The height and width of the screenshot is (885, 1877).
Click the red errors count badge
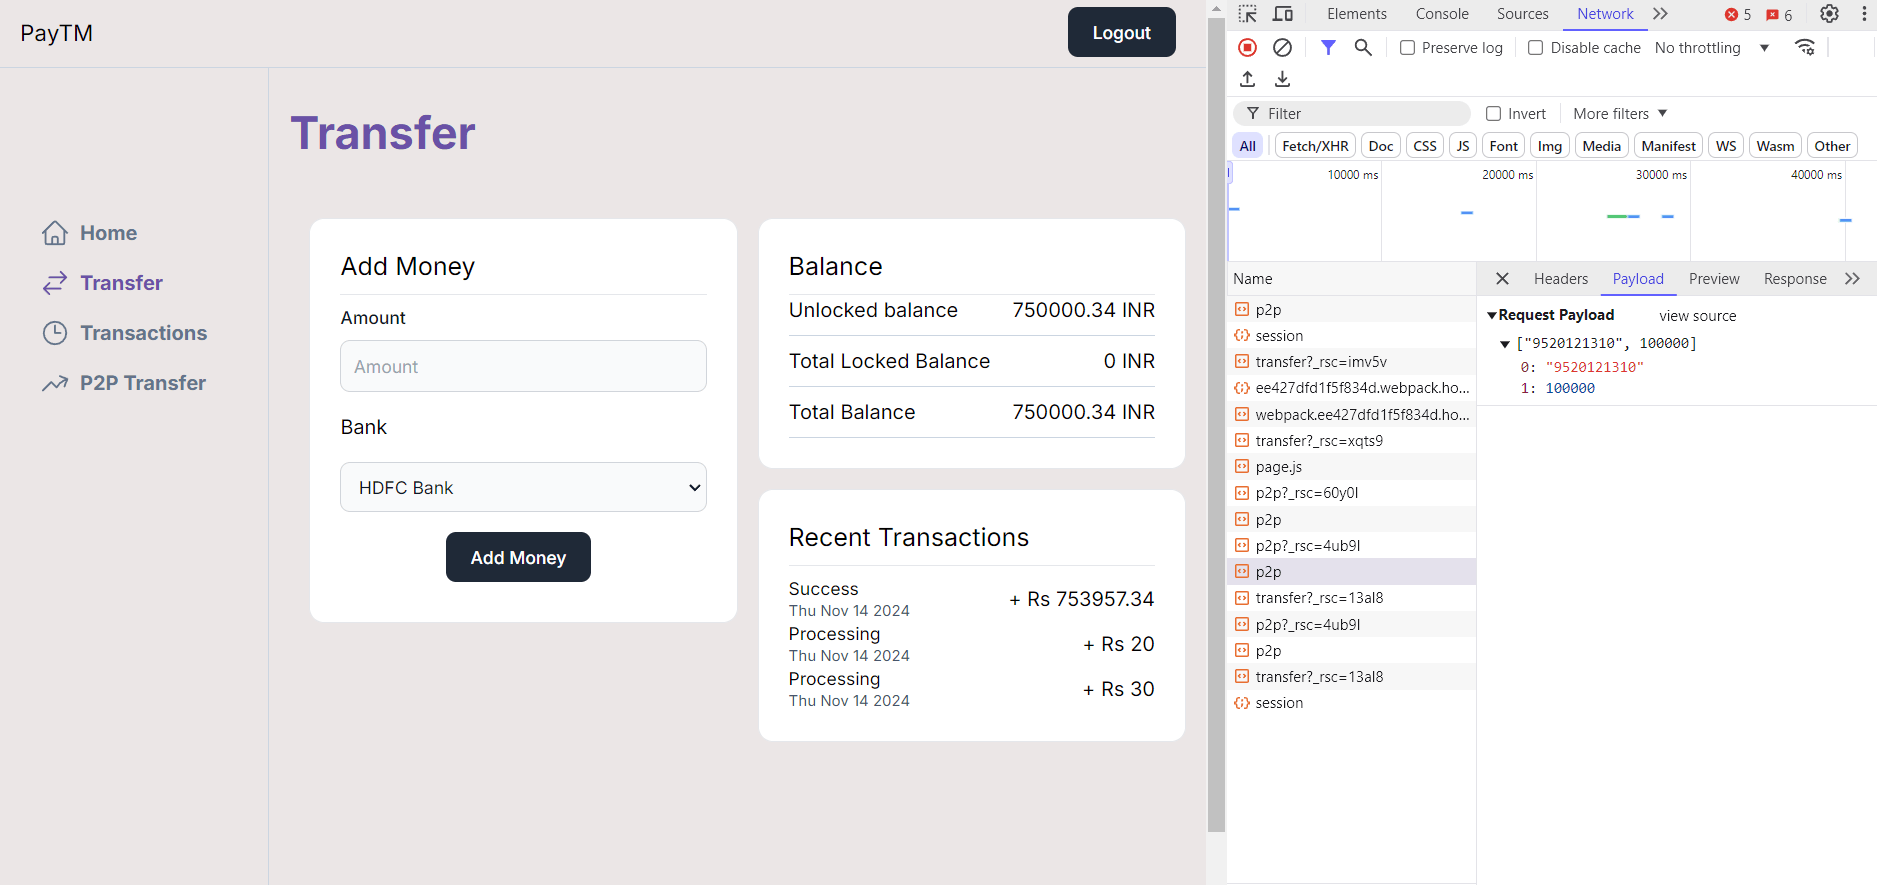1738,15
